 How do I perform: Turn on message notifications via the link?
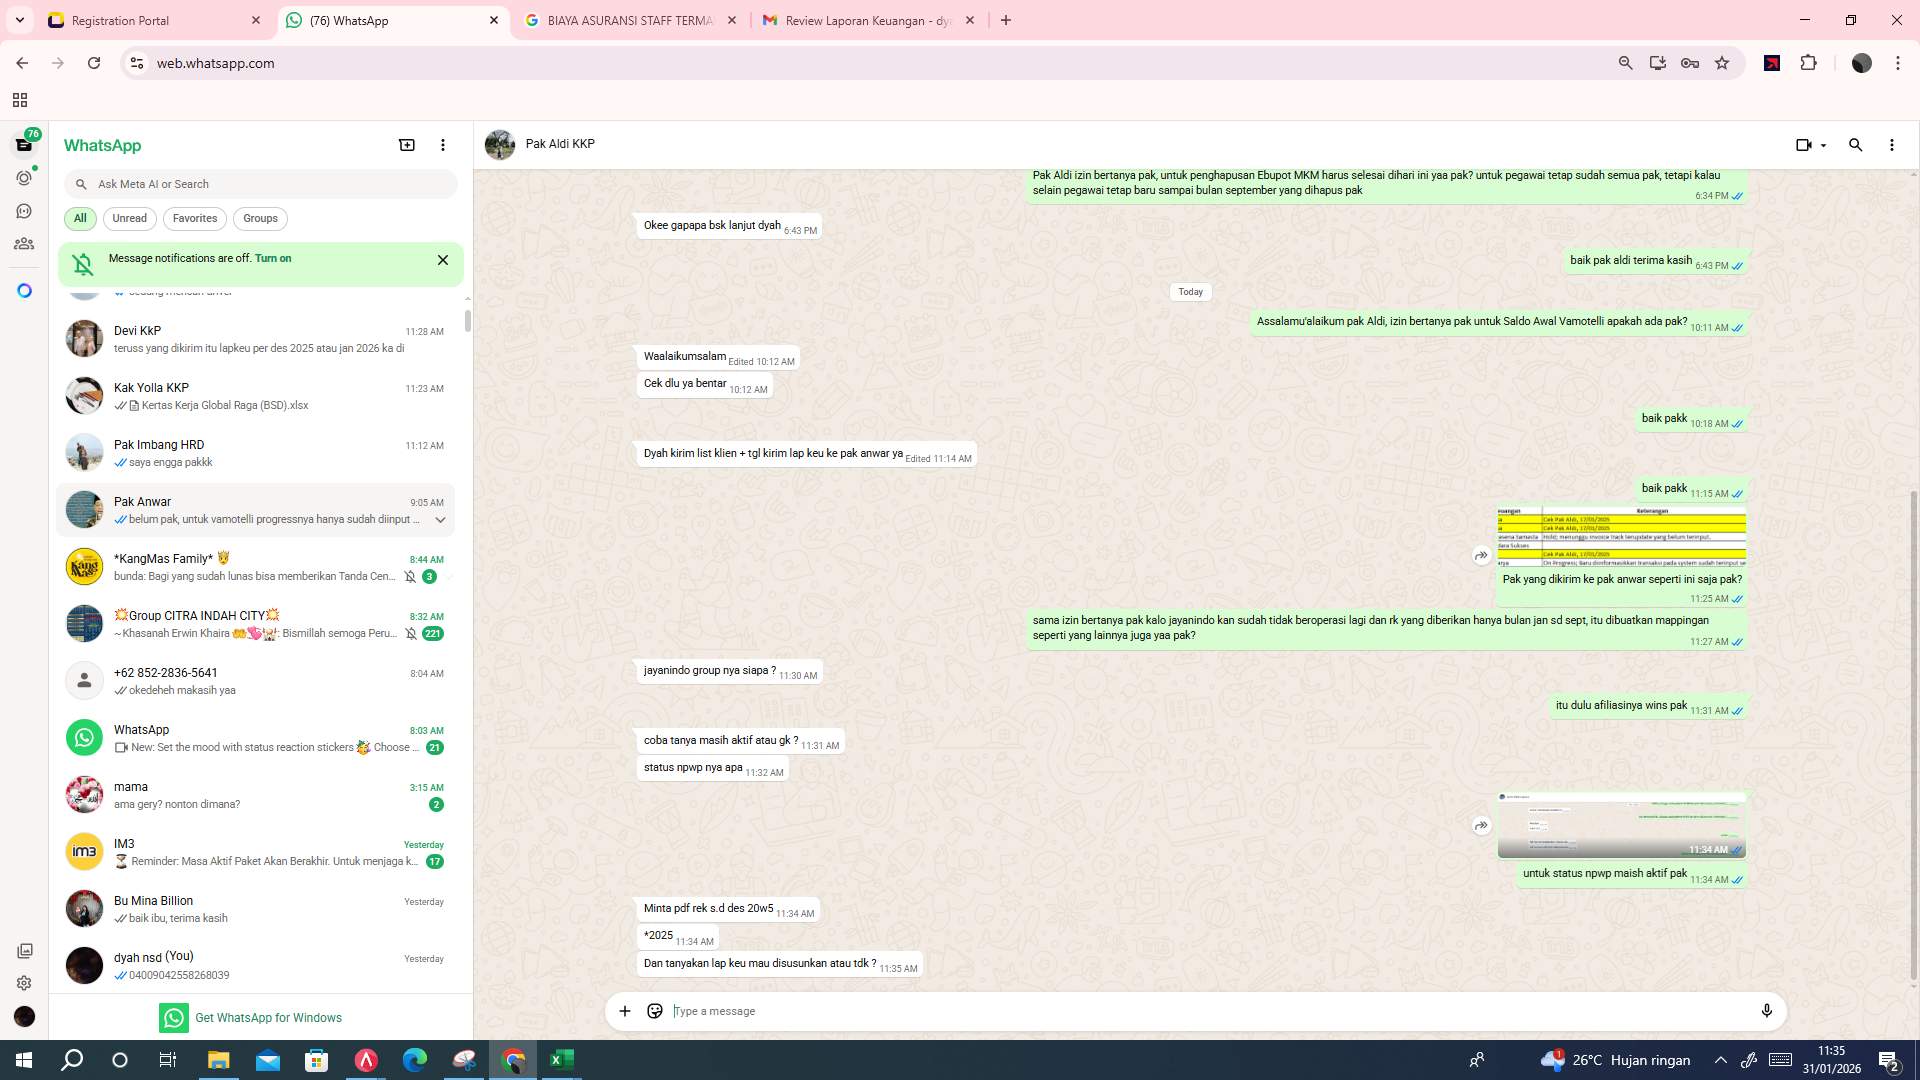pos(274,258)
